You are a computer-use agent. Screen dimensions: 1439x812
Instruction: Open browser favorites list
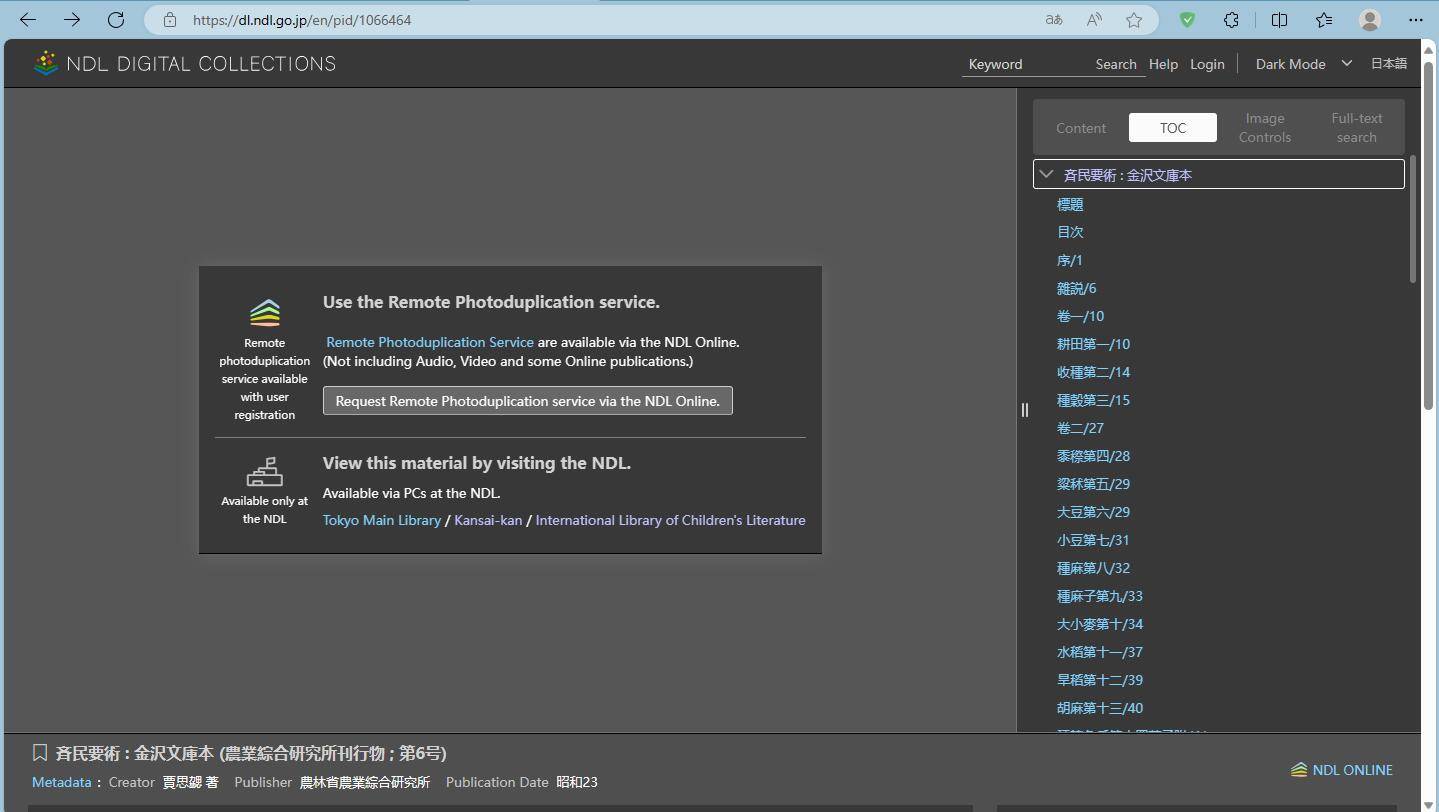coord(1324,20)
